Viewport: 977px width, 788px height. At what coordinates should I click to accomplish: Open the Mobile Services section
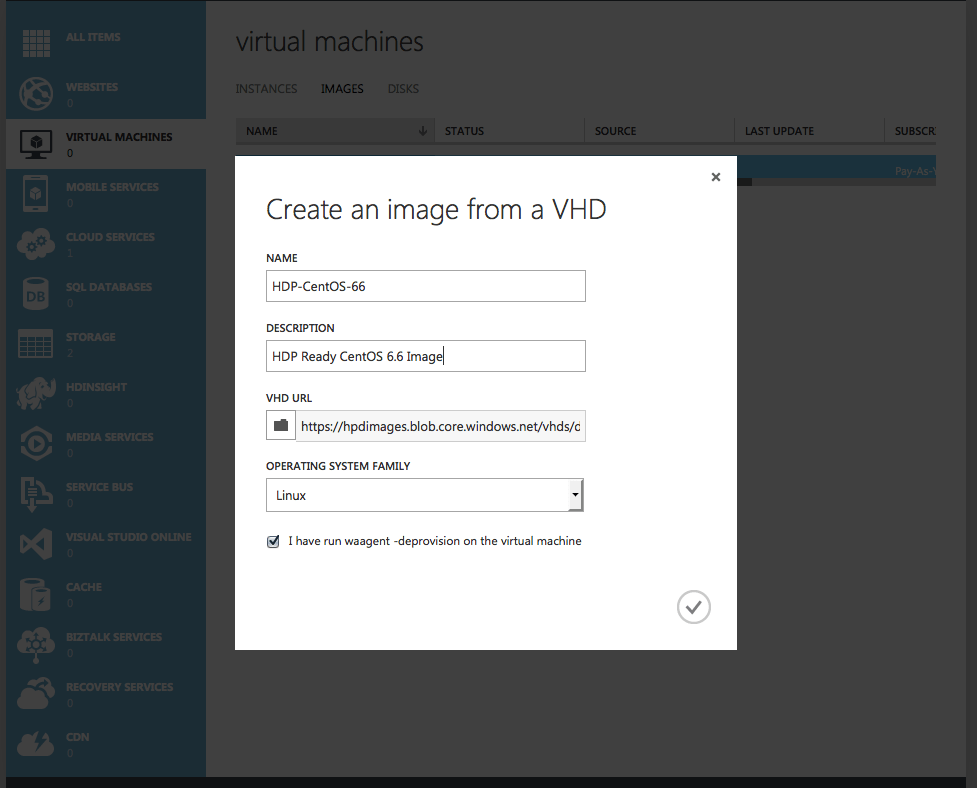pos(35,193)
